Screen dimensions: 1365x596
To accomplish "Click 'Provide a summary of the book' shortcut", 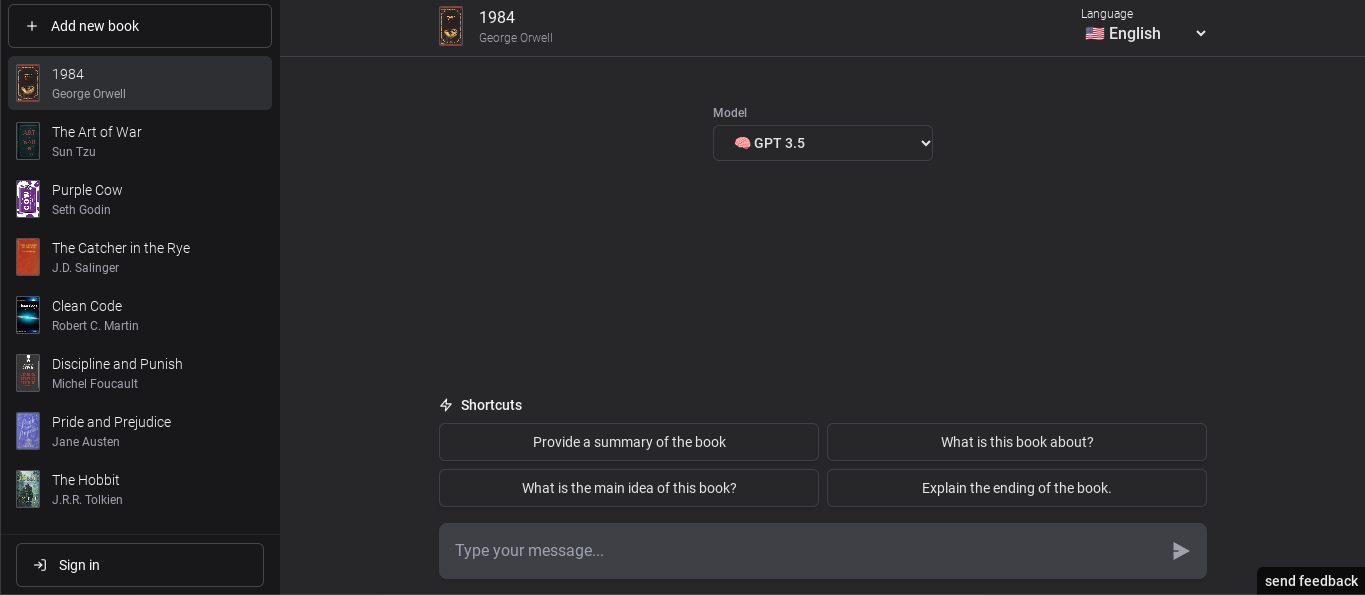I will click(x=628, y=441).
